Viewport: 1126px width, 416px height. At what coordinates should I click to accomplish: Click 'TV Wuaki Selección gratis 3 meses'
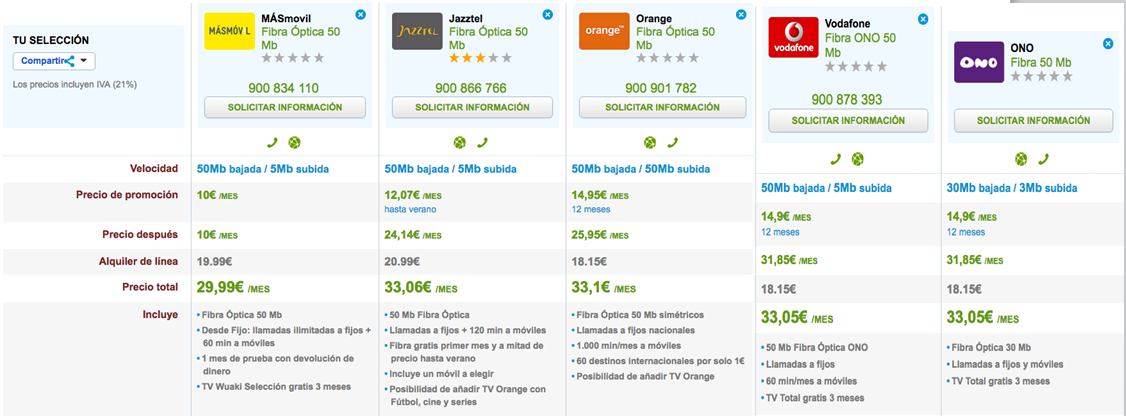pos(276,387)
